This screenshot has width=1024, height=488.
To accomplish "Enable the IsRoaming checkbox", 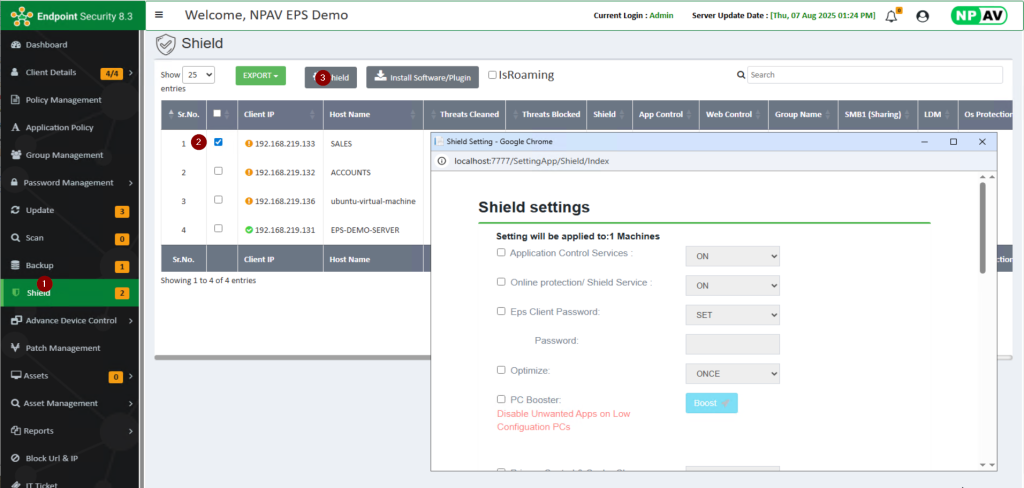I will click(492, 75).
